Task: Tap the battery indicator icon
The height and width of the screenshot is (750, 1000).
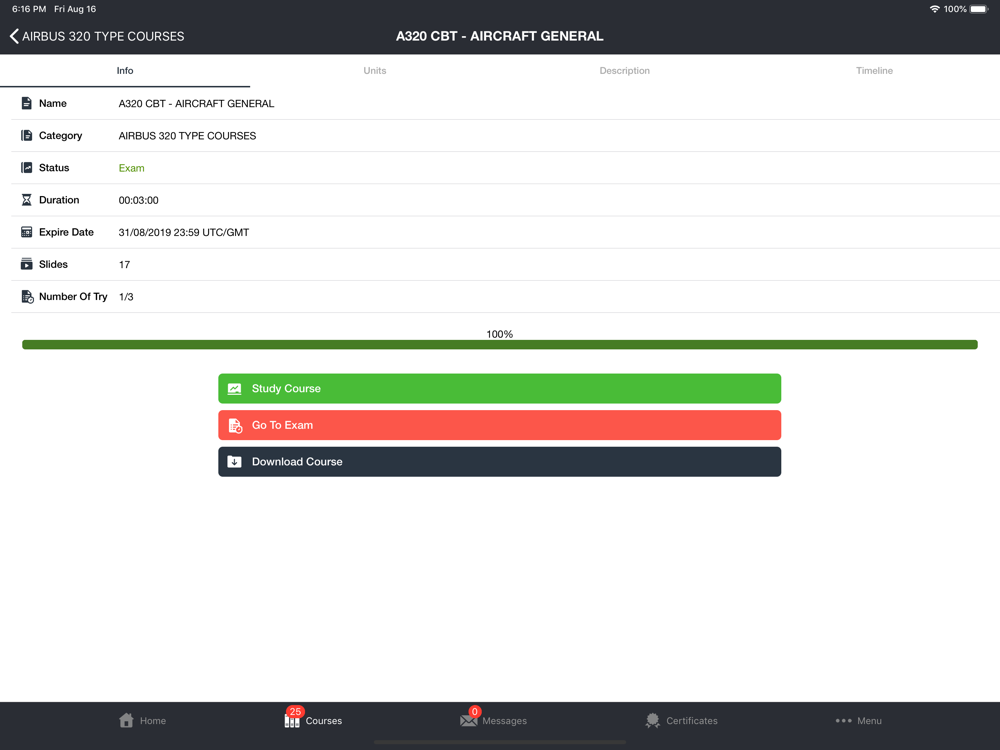Action: (979, 9)
